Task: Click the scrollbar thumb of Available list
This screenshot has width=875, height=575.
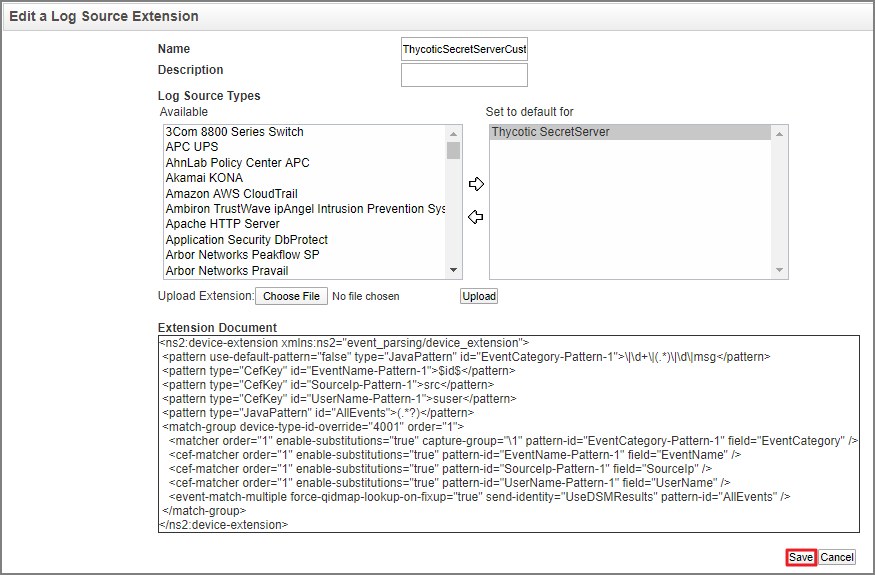Action: click(x=453, y=151)
